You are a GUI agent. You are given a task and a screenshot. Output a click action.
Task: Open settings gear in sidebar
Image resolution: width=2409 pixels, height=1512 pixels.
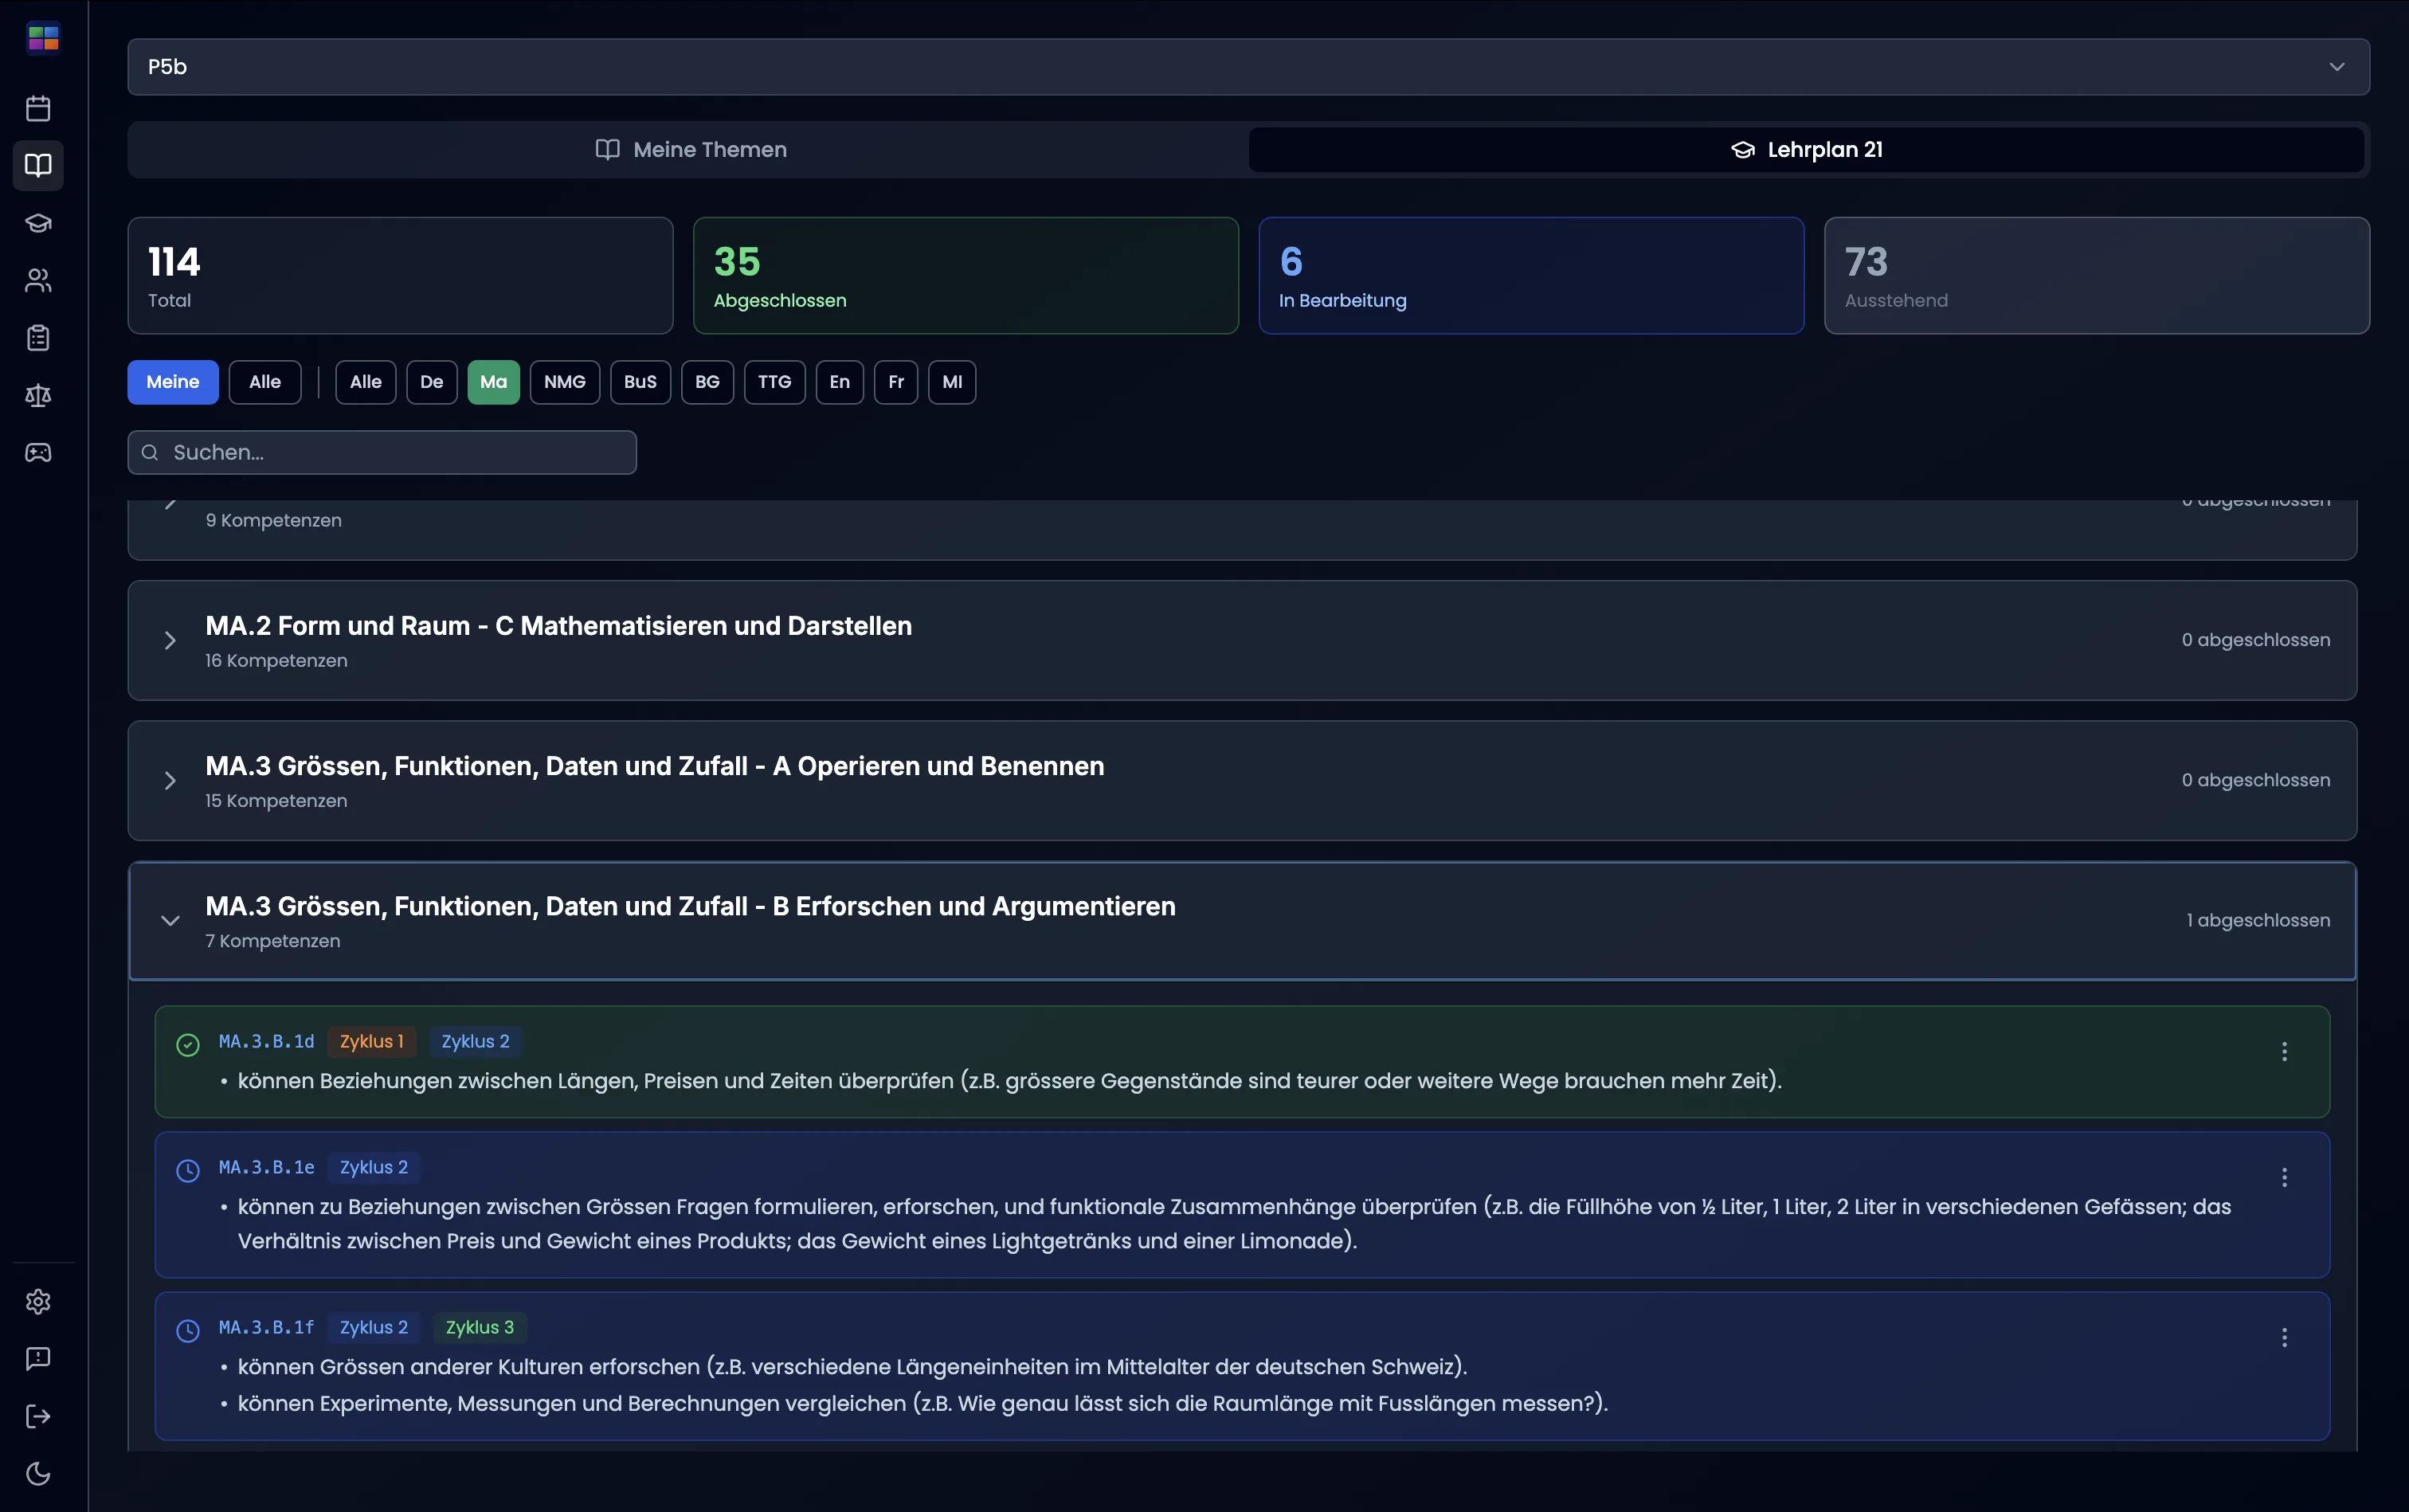coord(38,1301)
